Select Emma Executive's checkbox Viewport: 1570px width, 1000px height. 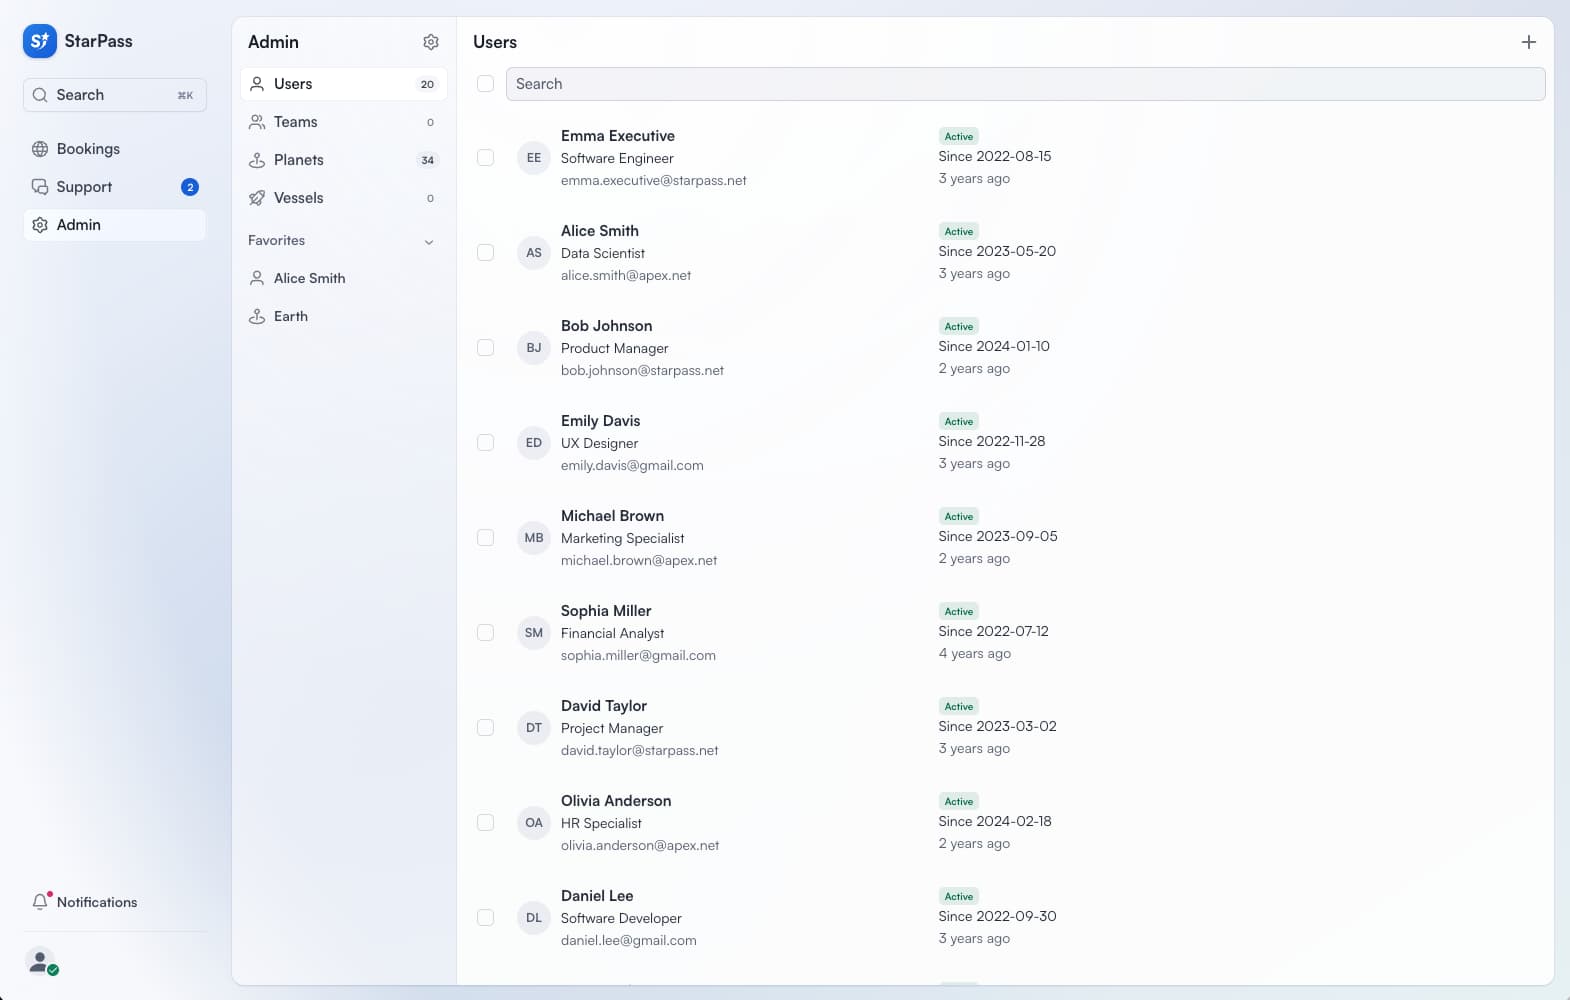[485, 158]
